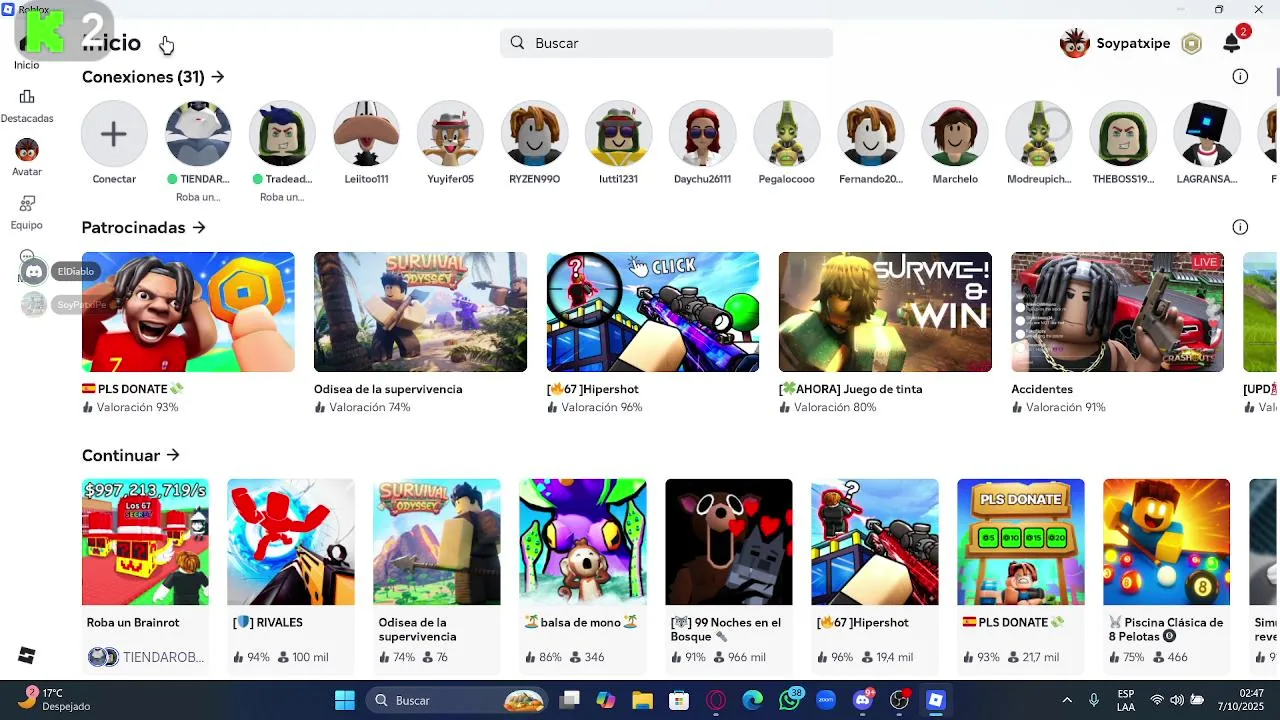Image resolution: width=1280 pixels, height=720 pixels.
Task: Open Pegalocooo connection avatar
Action: coord(786,133)
